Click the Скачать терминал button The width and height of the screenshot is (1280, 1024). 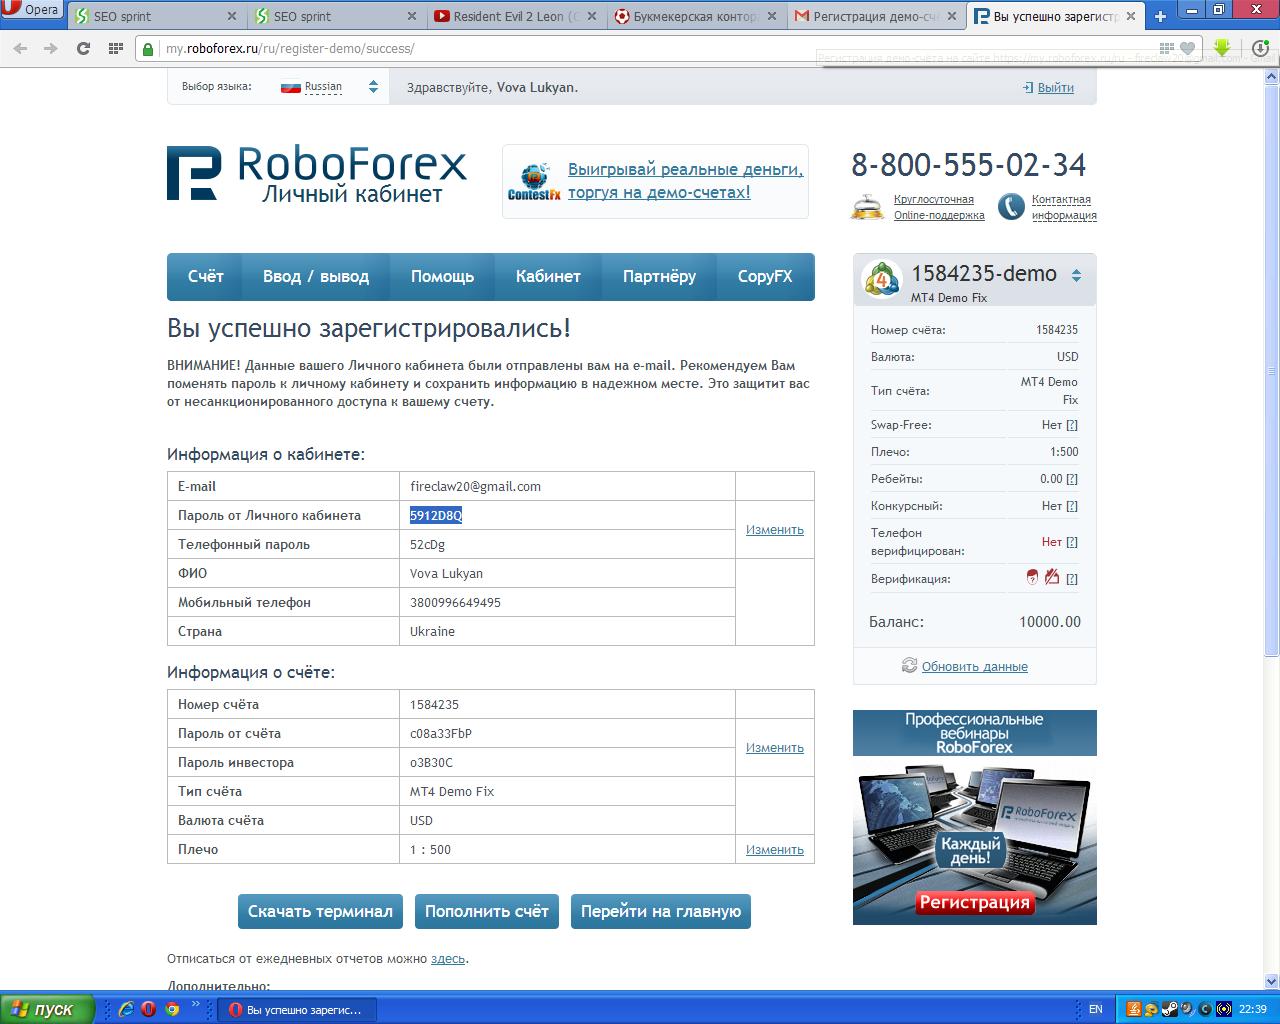(320, 911)
